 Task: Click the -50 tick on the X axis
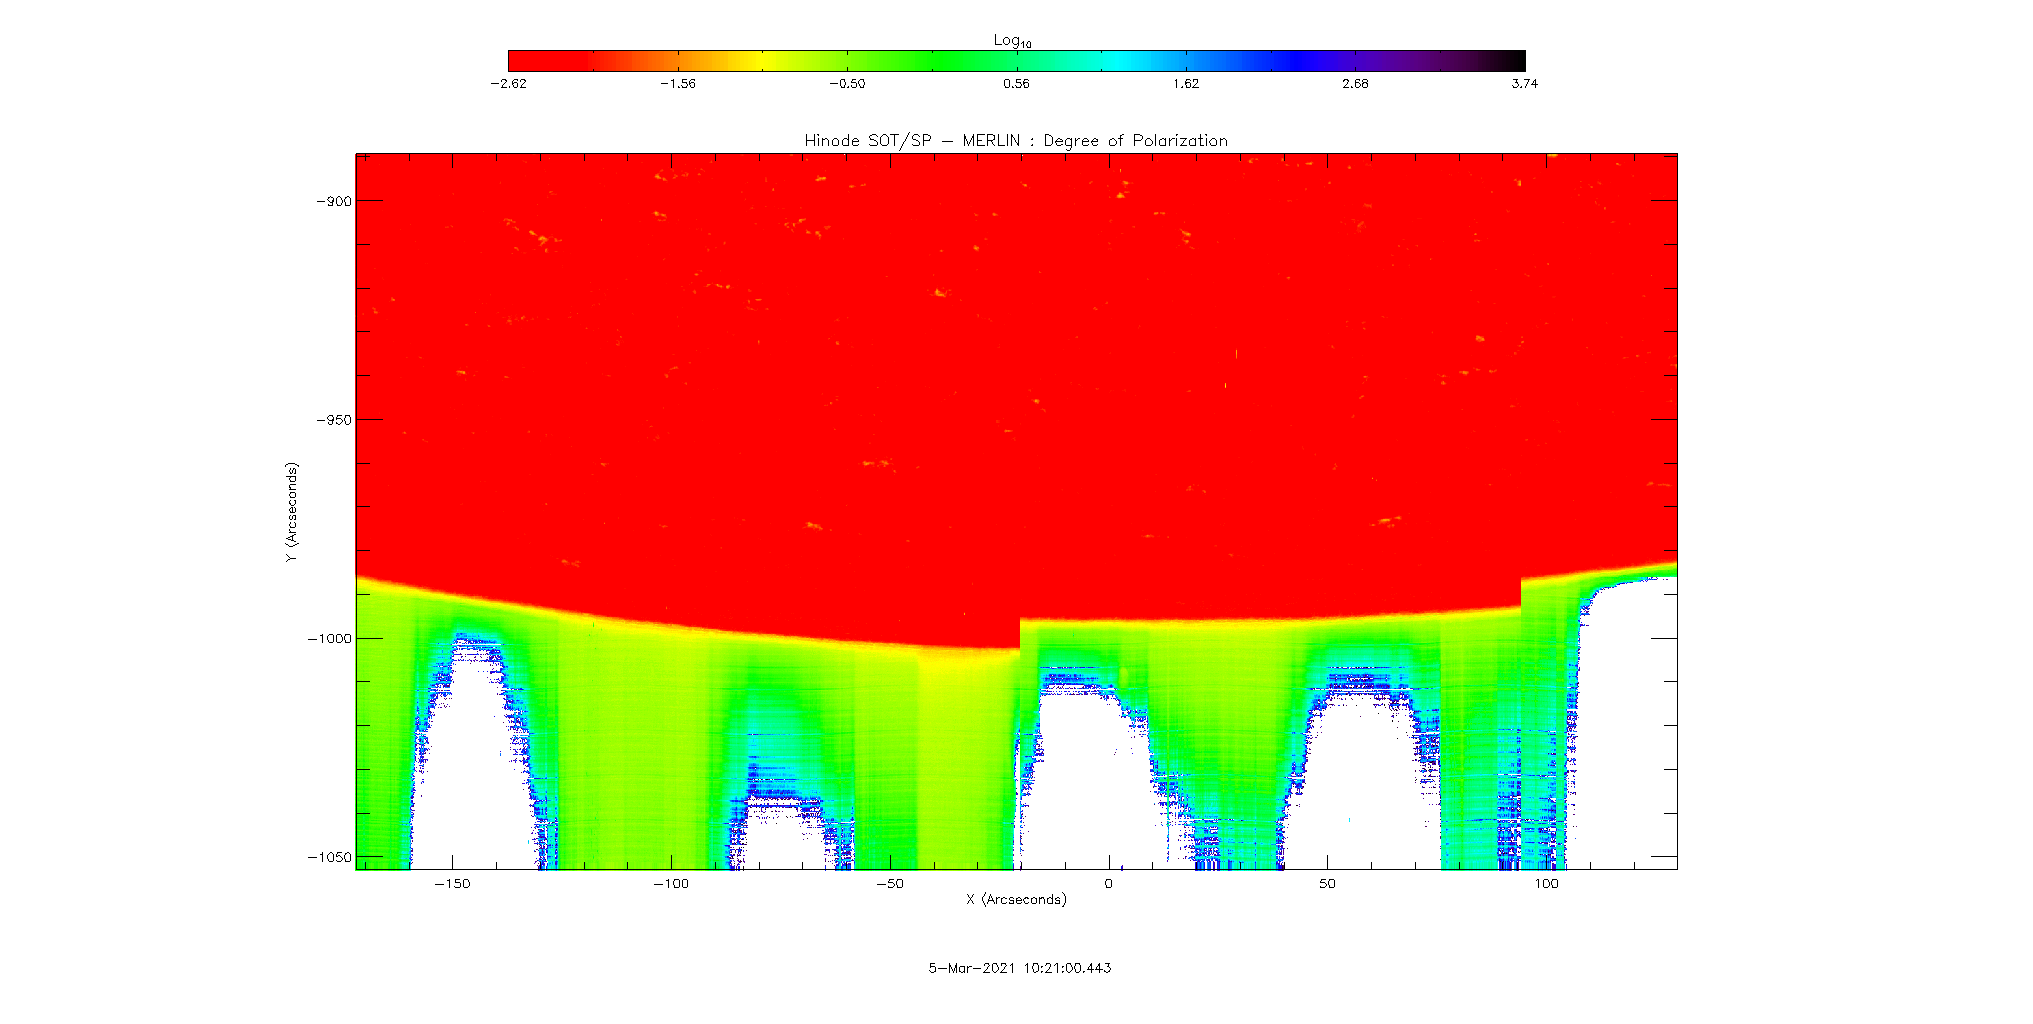point(889,884)
